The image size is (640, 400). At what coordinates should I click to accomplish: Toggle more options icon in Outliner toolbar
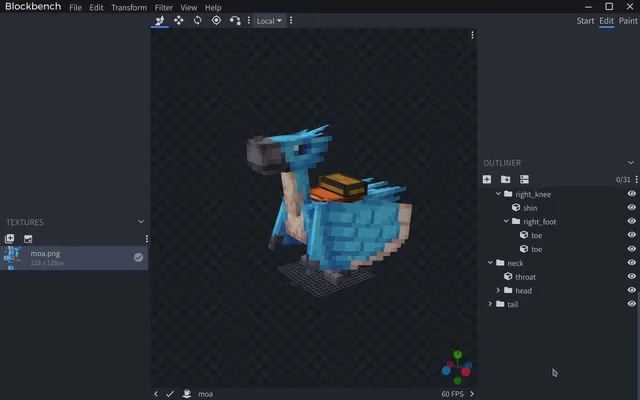(636, 179)
